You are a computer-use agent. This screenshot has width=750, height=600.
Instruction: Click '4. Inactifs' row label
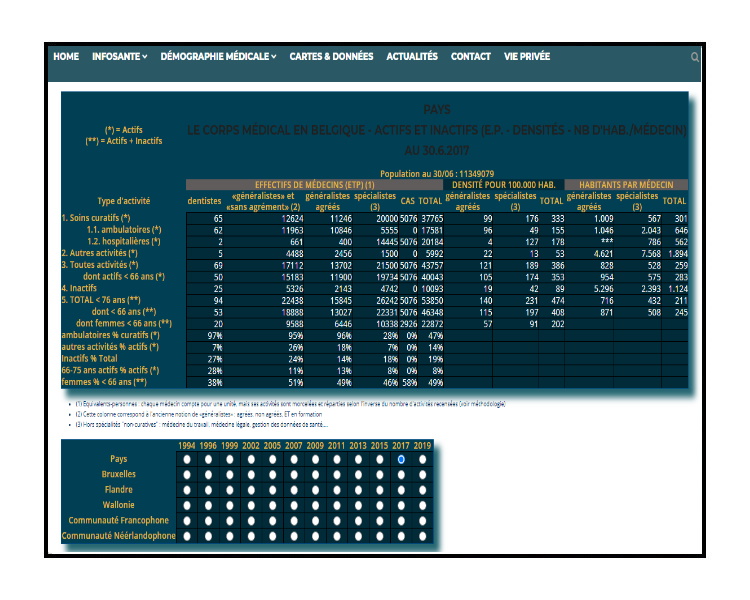pyautogui.click(x=79, y=288)
